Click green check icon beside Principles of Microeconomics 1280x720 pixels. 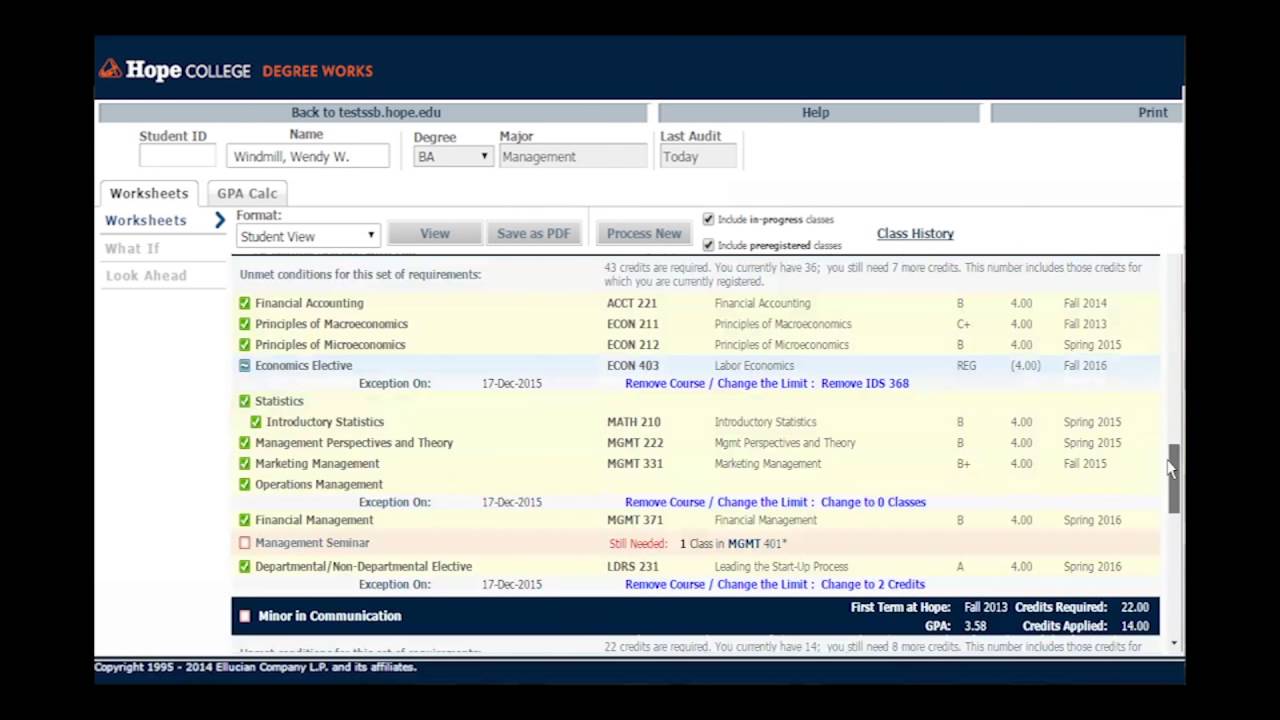[x=245, y=345]
